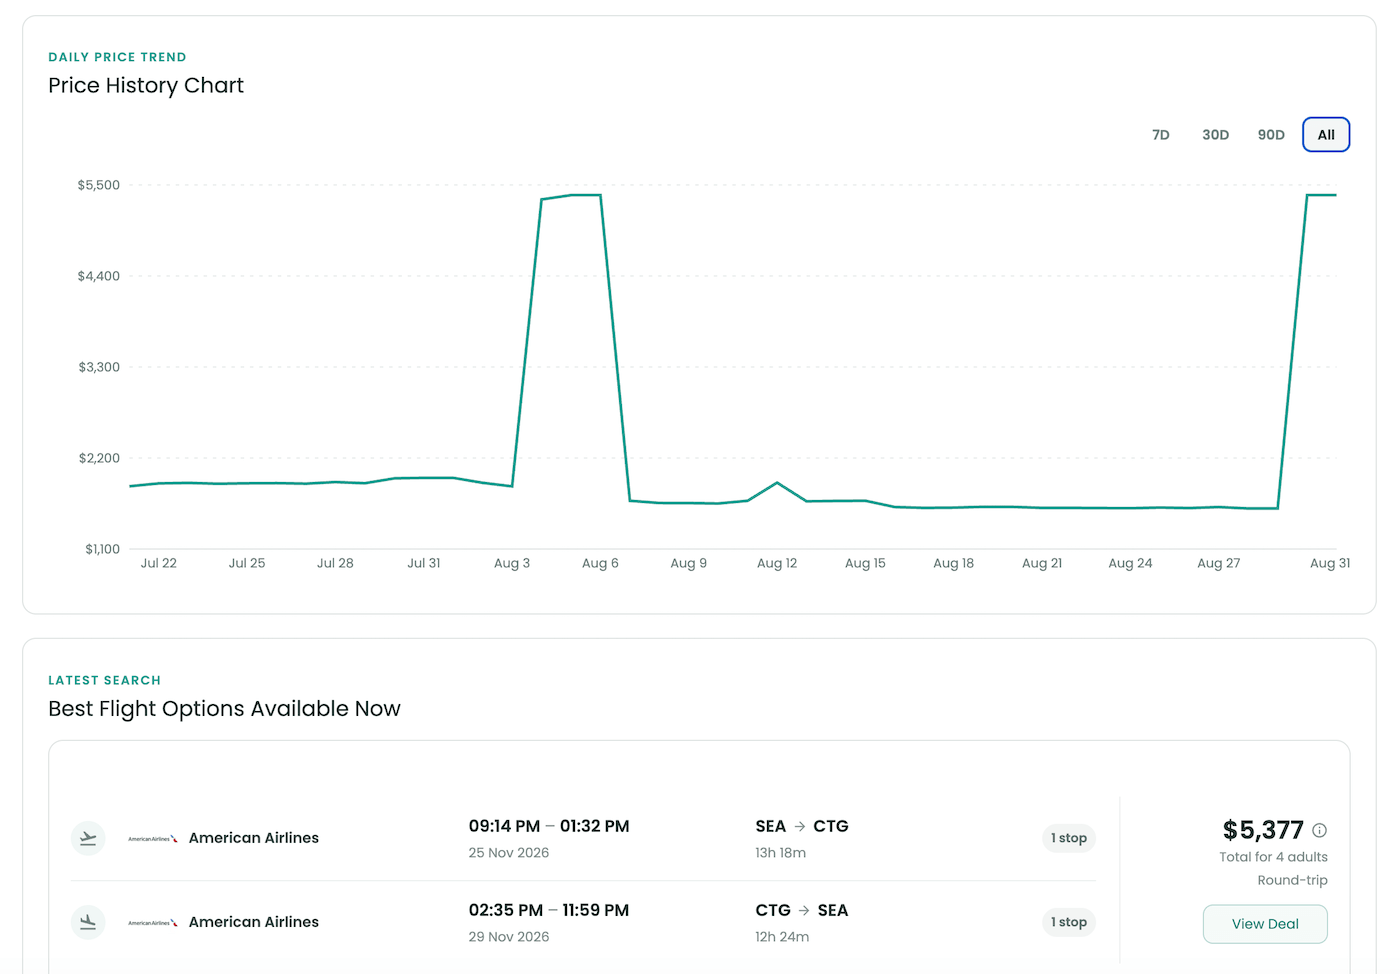
Task: Click the 29 Nov 2026 date
Action: coord(509,937)
